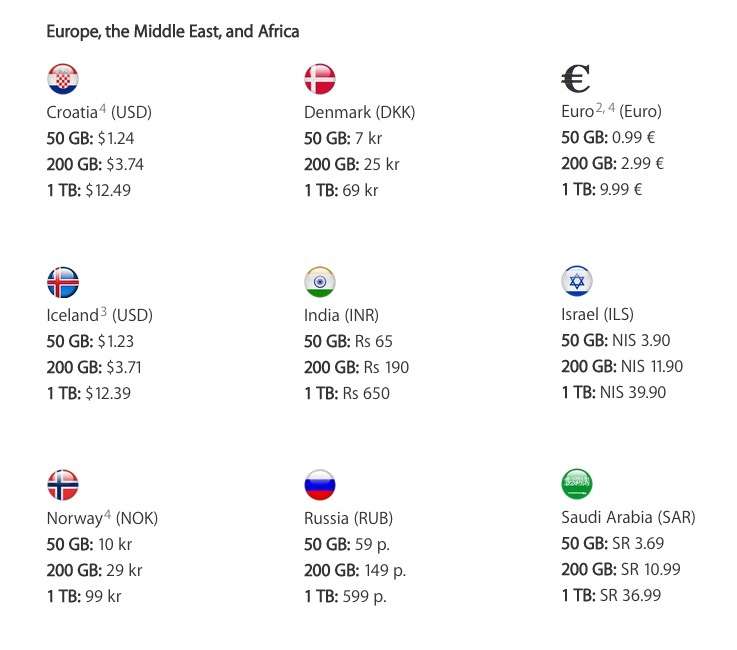Select the Europe, Middle East, and Africa heading
Image resolution: width=737 pixels, height=650 pixels.
pos(172,31)
